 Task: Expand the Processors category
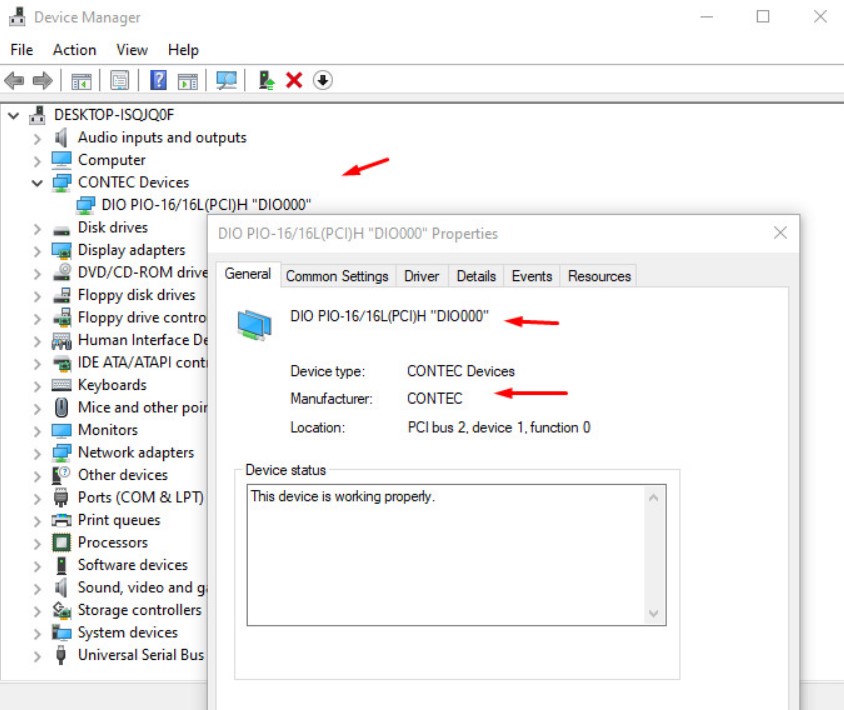coord(37,544)
